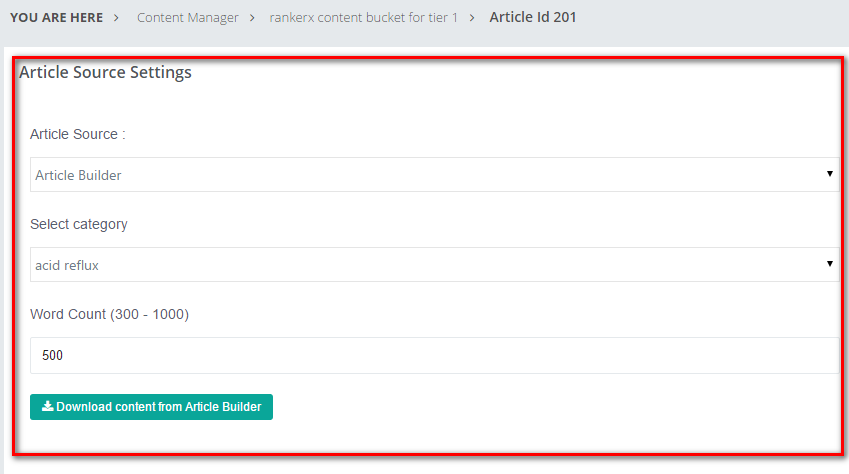Open the Select category dropdown

pyautogui.click(x=434, y=264)
